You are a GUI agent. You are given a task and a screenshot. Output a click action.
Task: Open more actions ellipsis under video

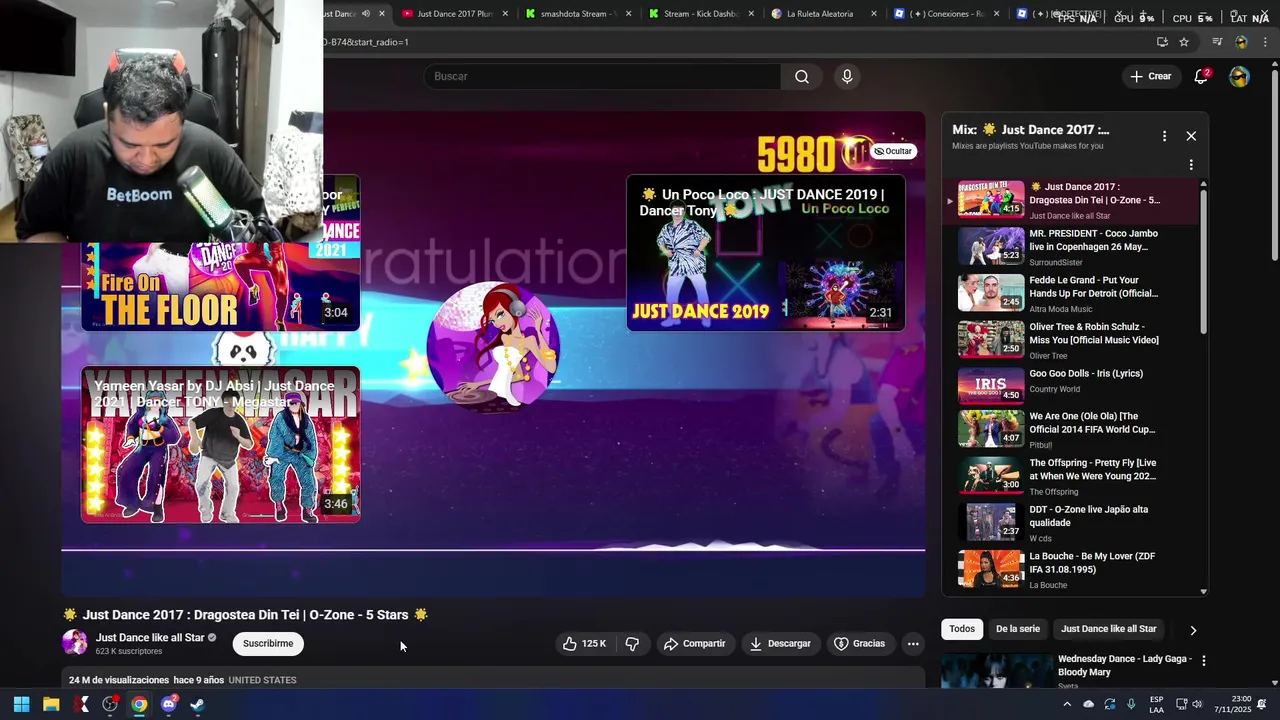pyautogui.click(x=913, y=644)
